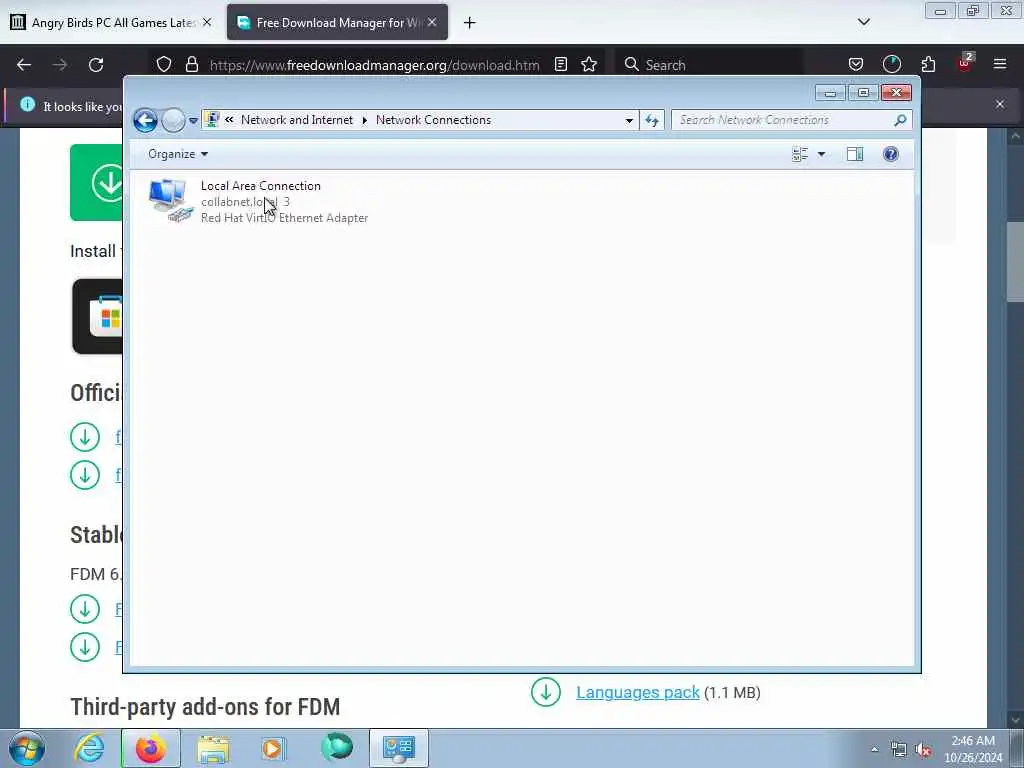Click first green download icon under Official heading

coord(85,438)
